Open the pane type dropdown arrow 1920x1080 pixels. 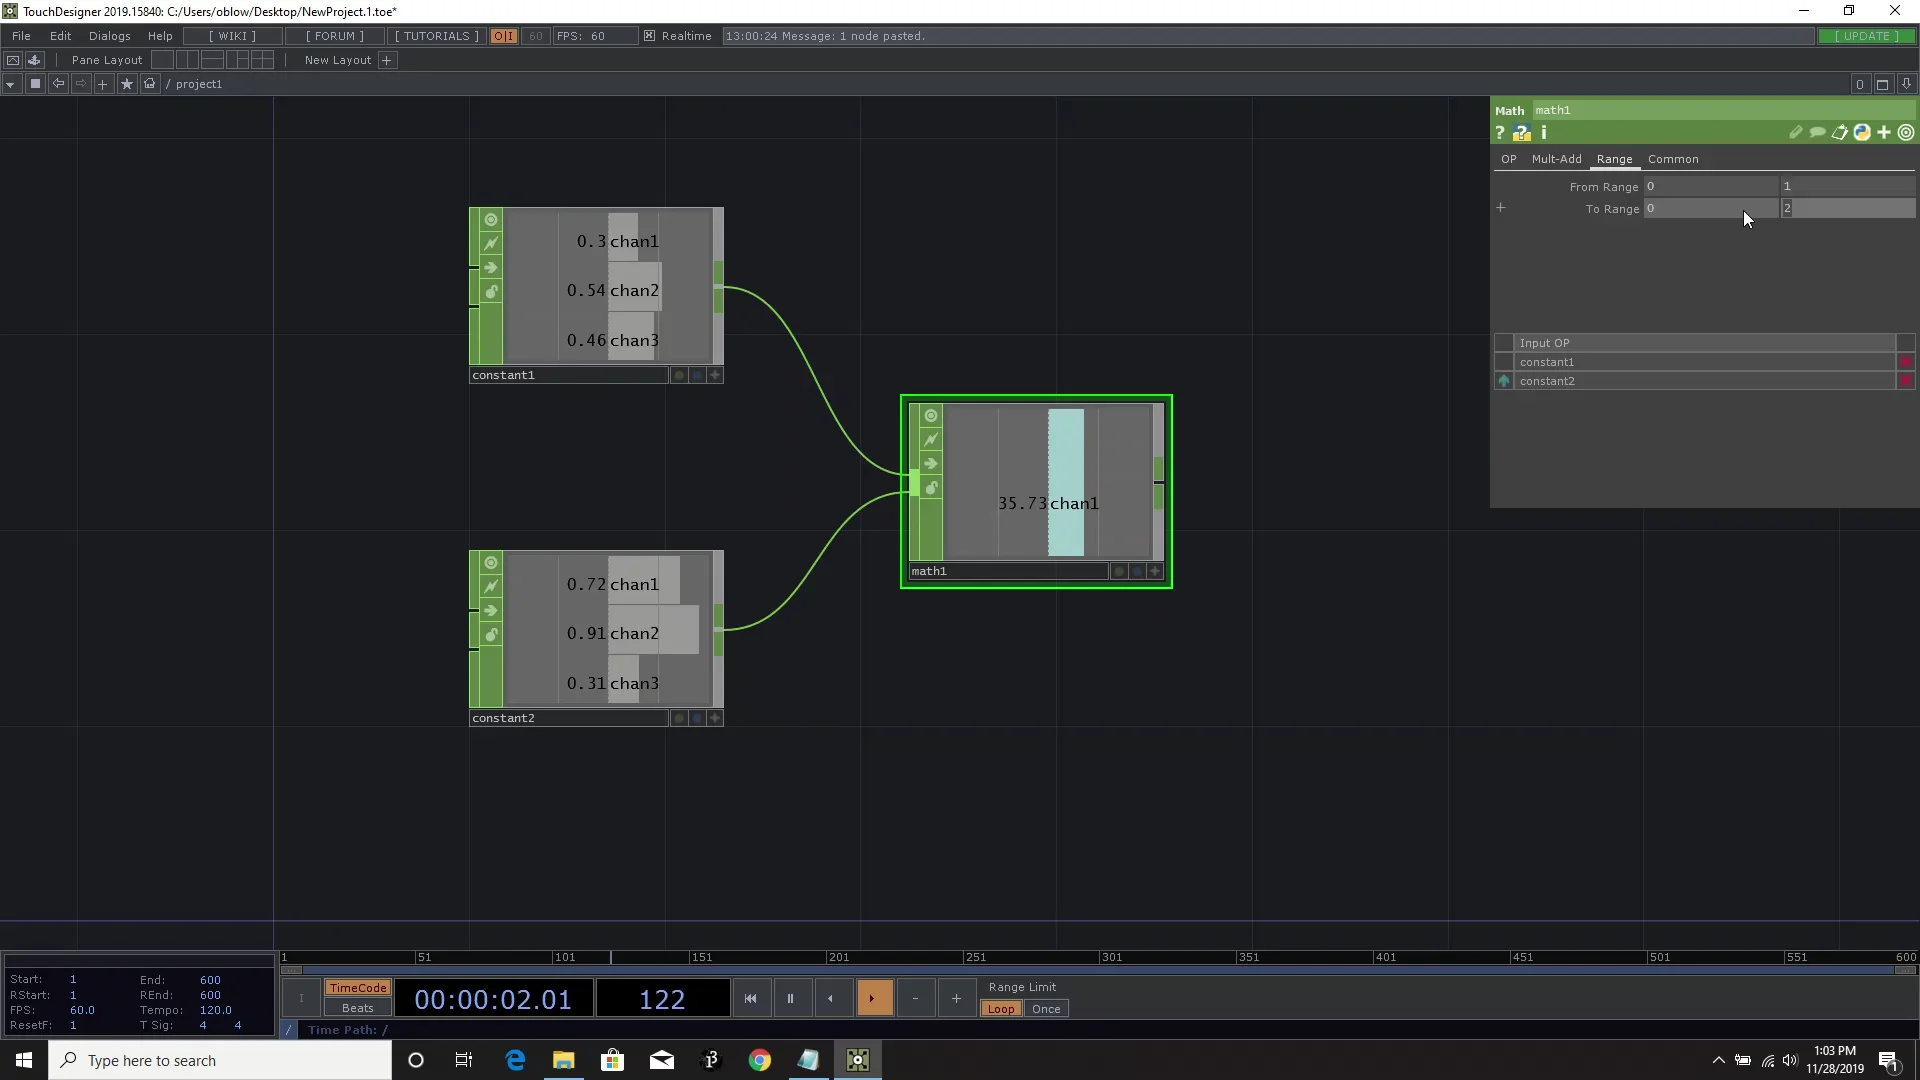click(x=10, y=84)
